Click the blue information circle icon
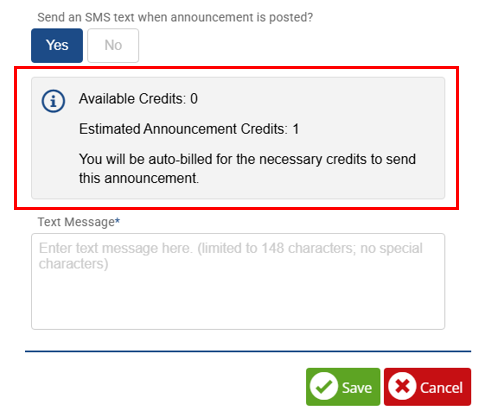 click(53, 101)
